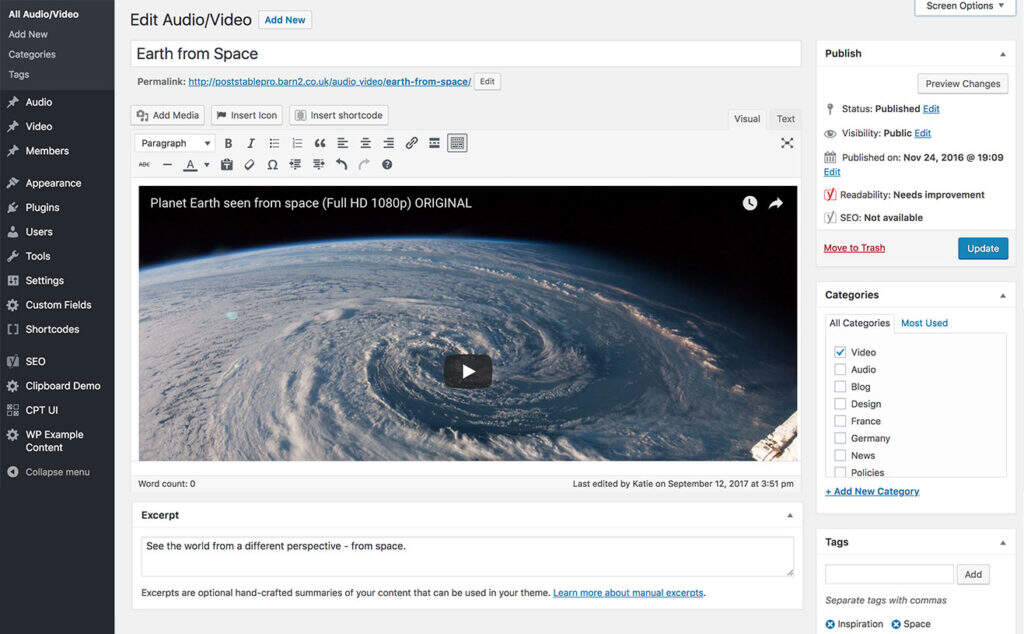
Task: Tick the Blog category checkbox
Action: coord(840,387)
